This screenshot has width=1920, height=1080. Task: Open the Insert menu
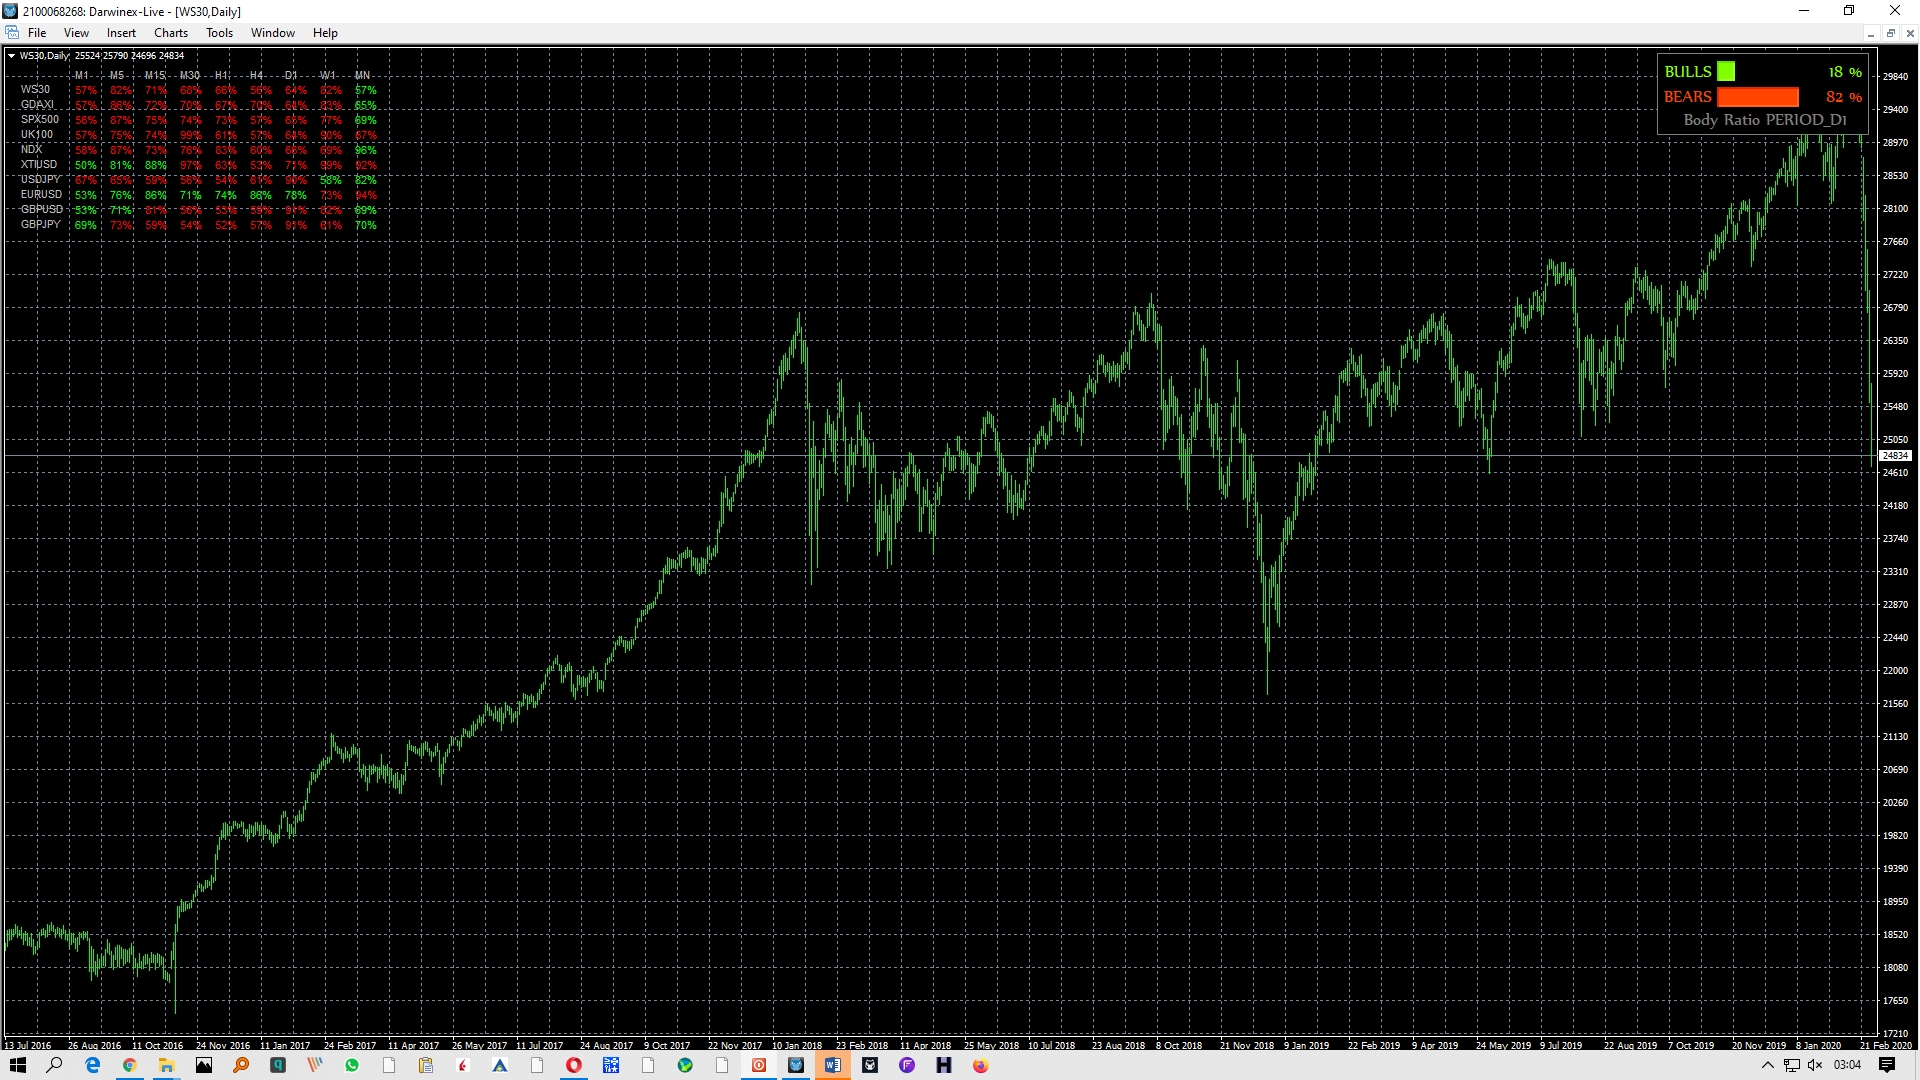(121, 33)
